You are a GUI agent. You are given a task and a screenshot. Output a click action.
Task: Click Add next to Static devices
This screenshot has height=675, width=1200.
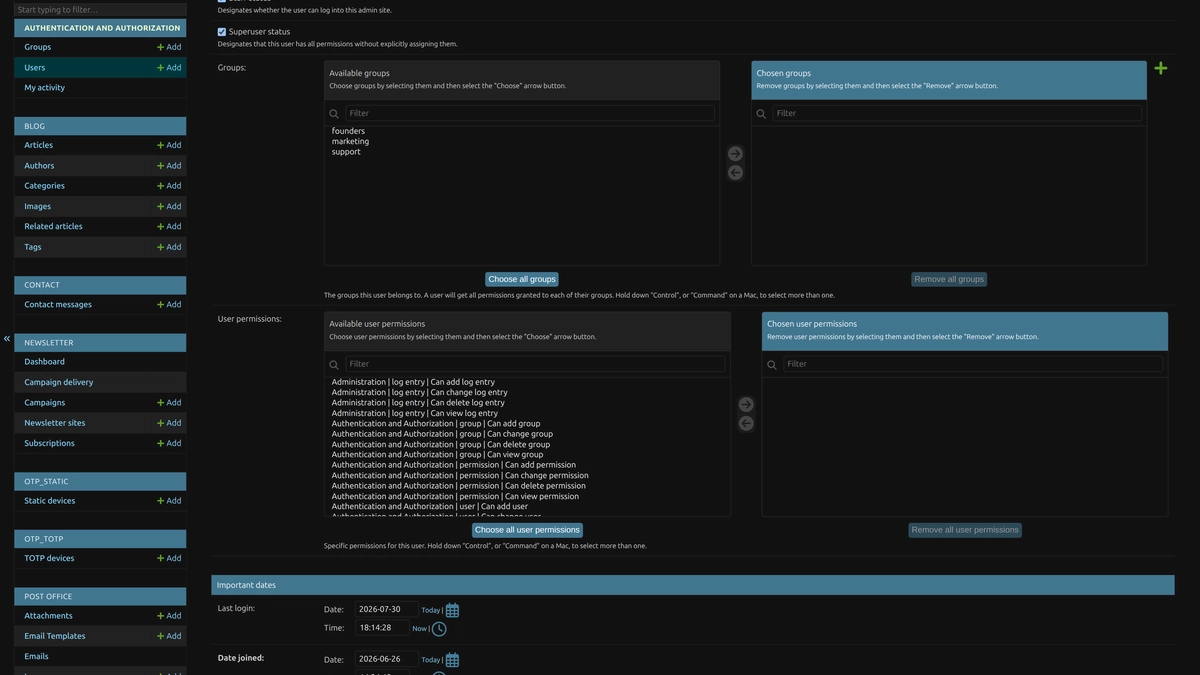click(x=169, y=501)
